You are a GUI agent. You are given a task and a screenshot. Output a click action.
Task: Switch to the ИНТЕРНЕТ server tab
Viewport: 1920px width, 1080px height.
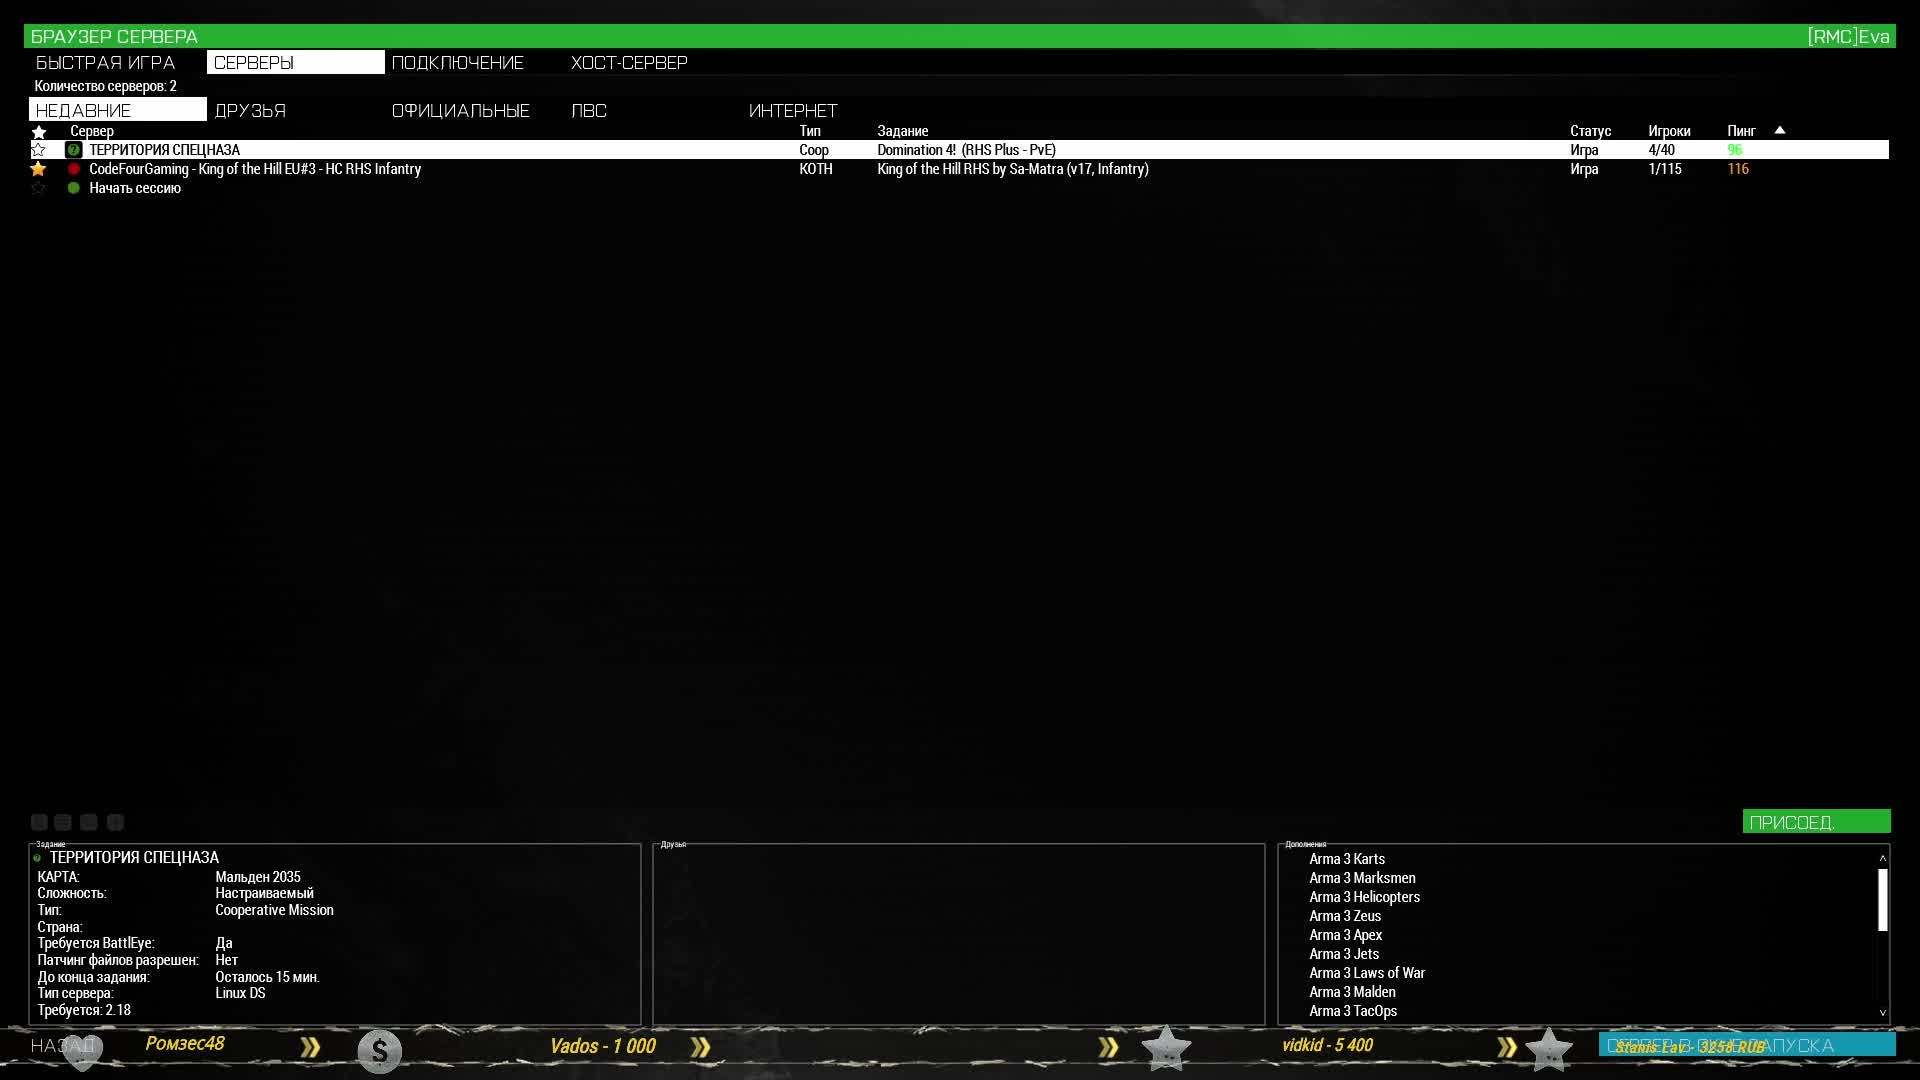pyautogui.click(x=793, y=111)
